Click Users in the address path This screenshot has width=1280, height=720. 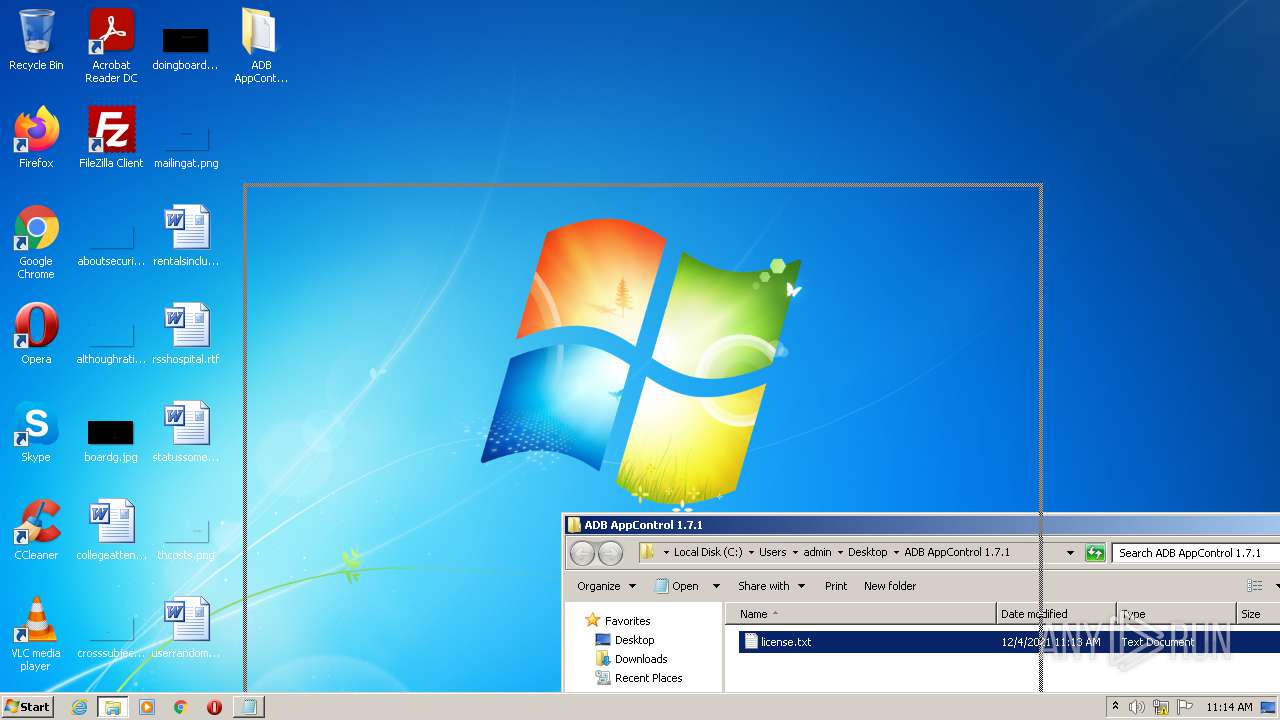[x=772, y=553]
